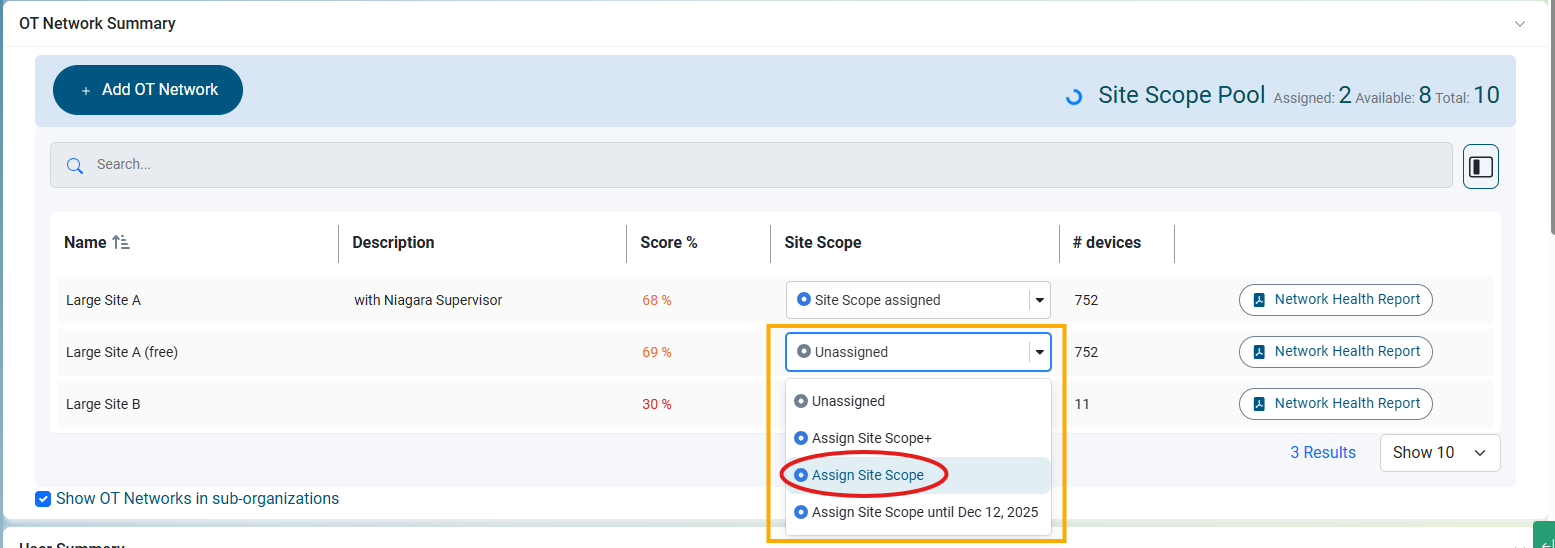Click the green side tab at bottom right
Viewport: 1555px width, 548px height.
1542,535
